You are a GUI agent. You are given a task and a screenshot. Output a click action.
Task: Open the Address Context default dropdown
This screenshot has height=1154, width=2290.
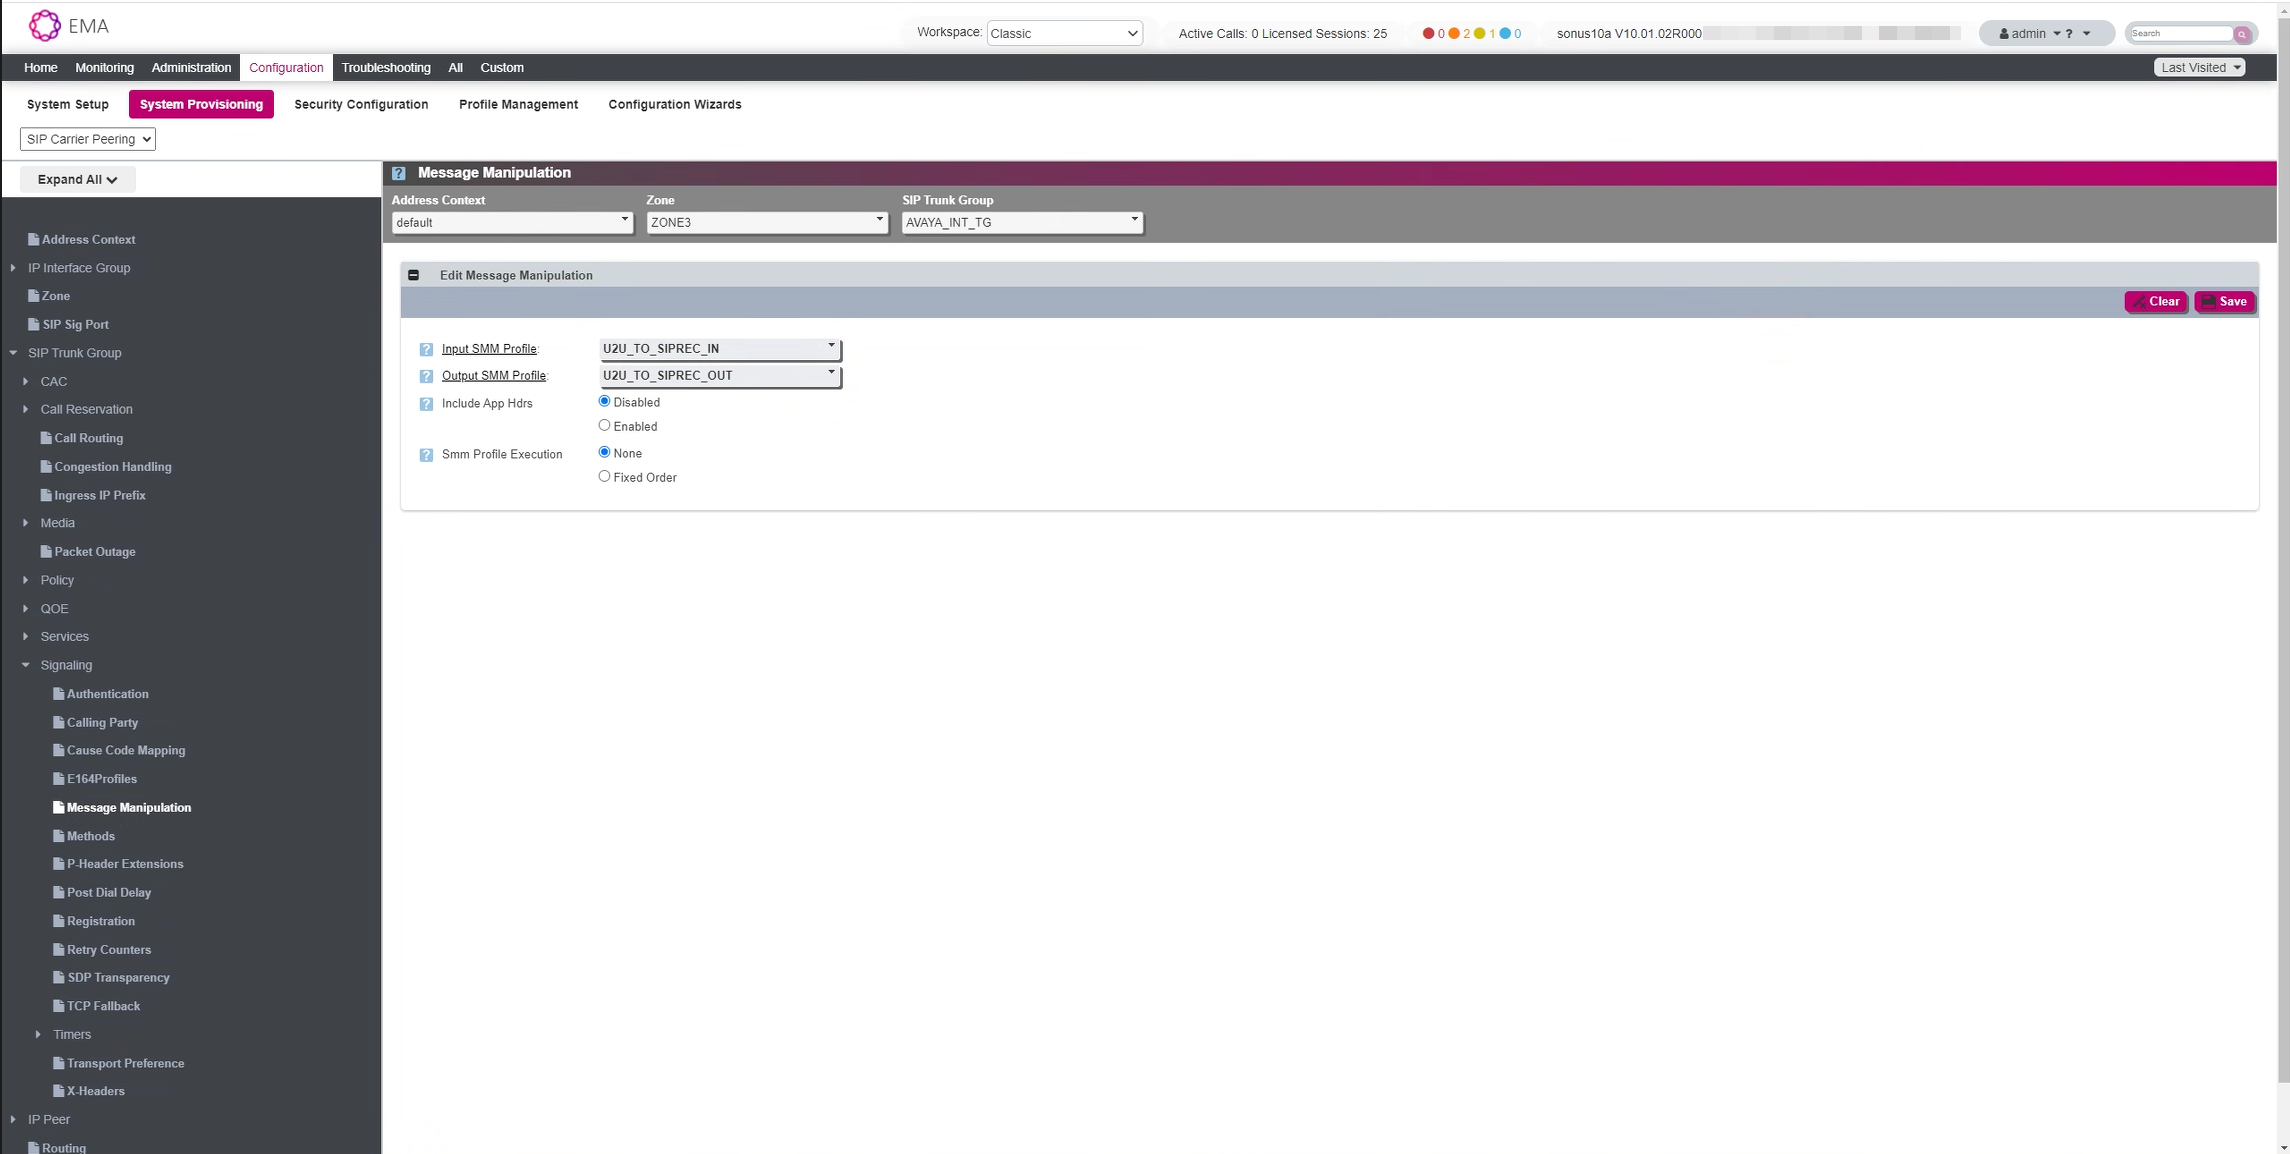(512, 223)
